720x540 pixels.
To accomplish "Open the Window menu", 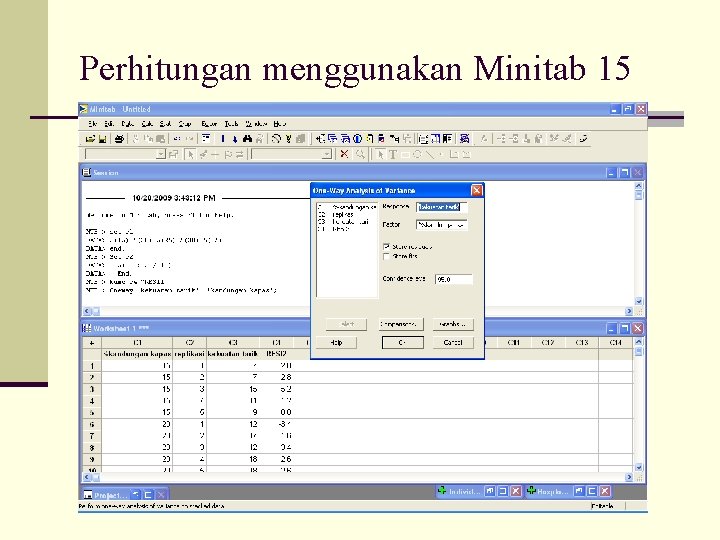I will 256,124.
